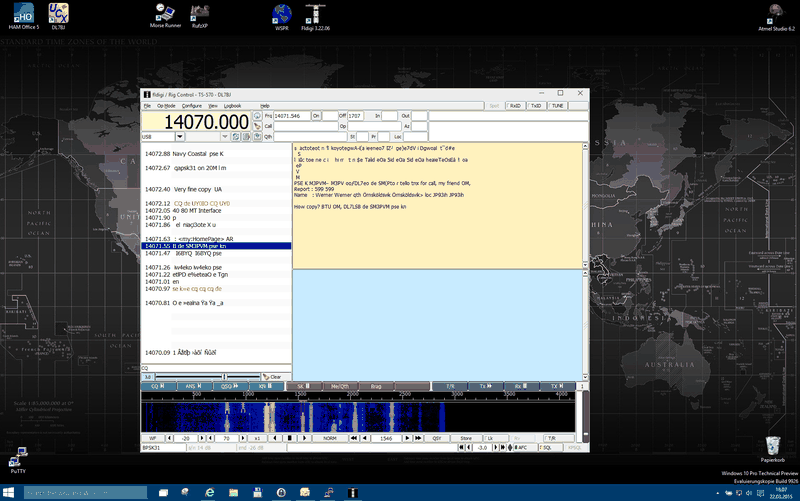Click the Clear button in signal browser
The image size is (800, 501).
point(276,377)
